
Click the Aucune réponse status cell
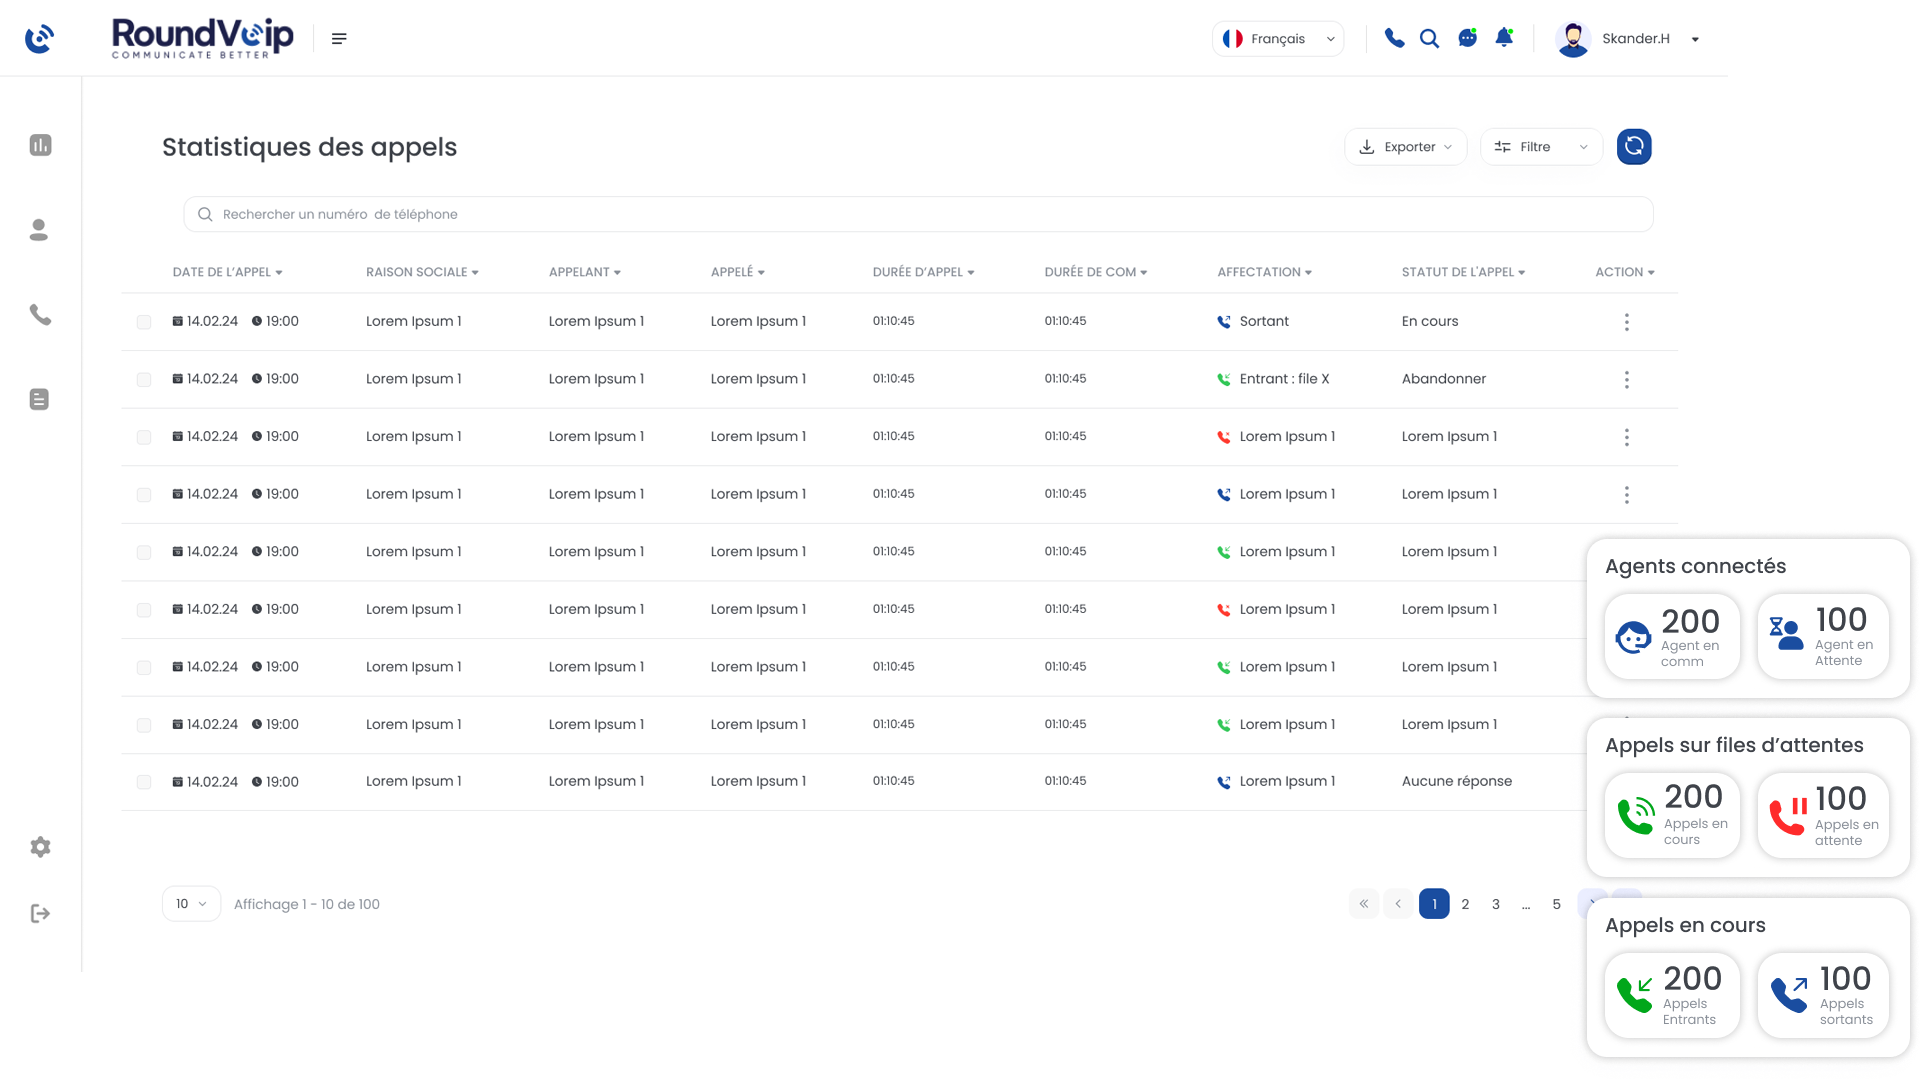click(1457, 781)
